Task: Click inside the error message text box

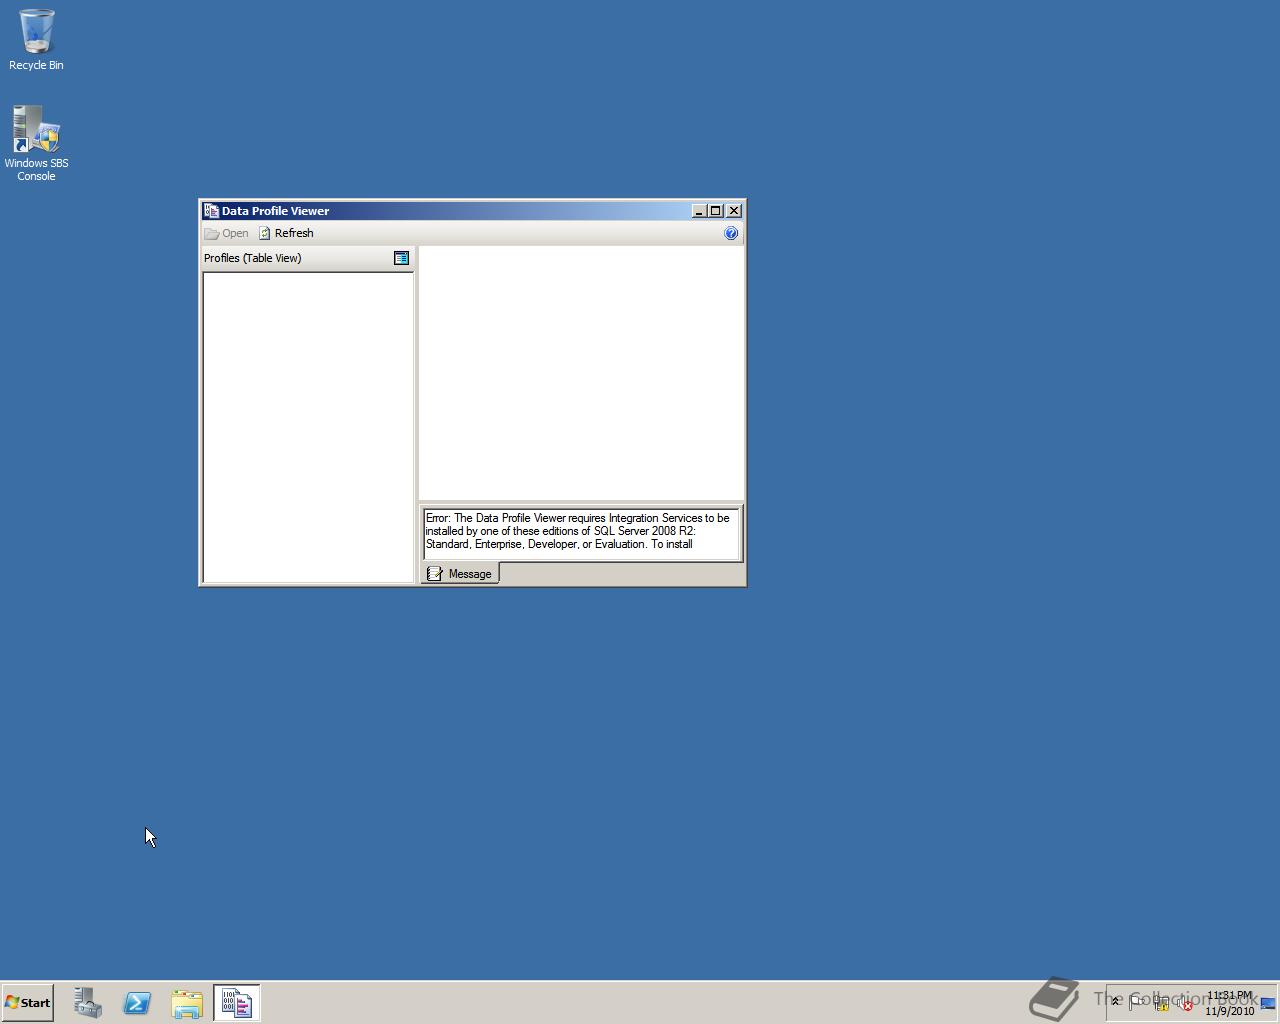Action: click(x=581, y=532)
